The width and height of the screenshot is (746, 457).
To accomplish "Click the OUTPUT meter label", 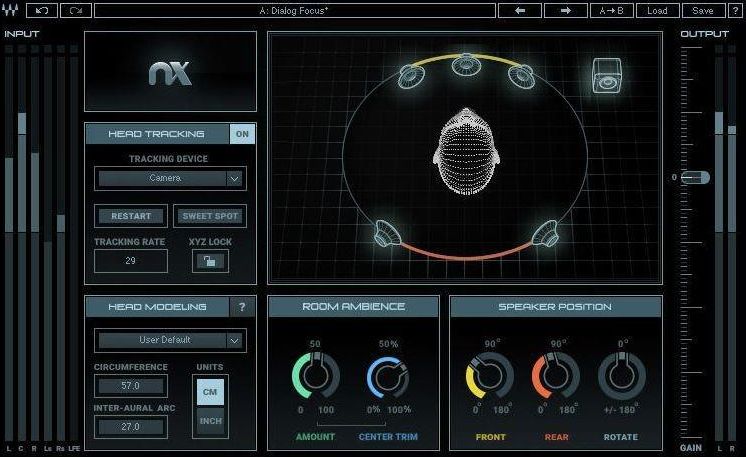I will point(705,34).
